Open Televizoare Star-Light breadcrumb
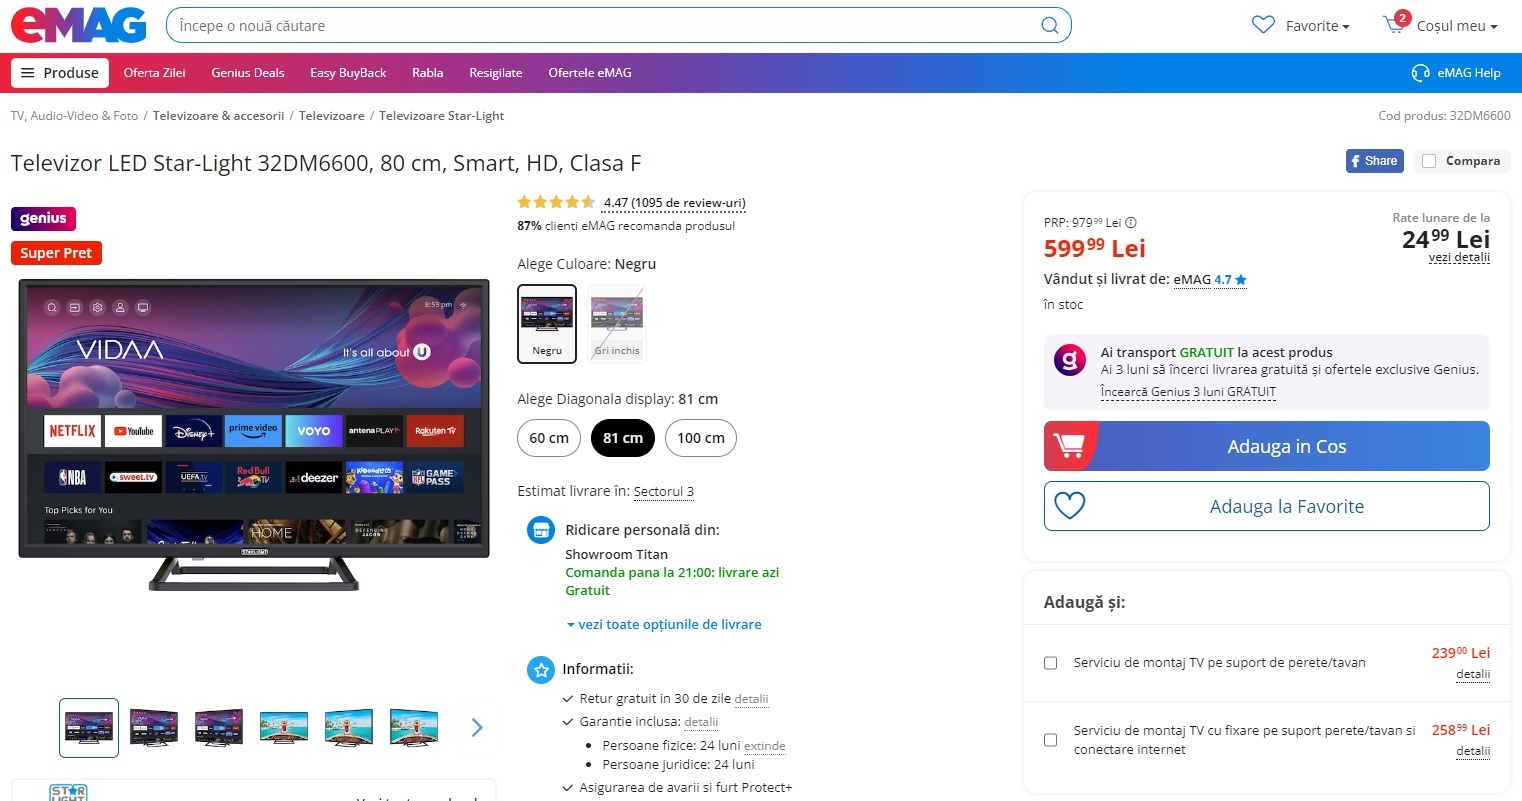Screen dimensions: 1522x801 [441, 116]
